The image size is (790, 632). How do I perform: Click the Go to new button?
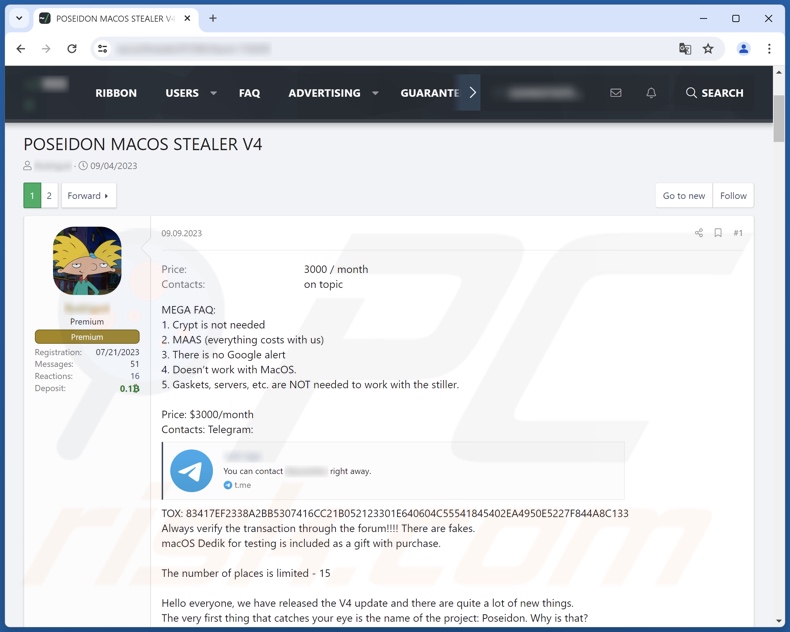click(684, 196)
